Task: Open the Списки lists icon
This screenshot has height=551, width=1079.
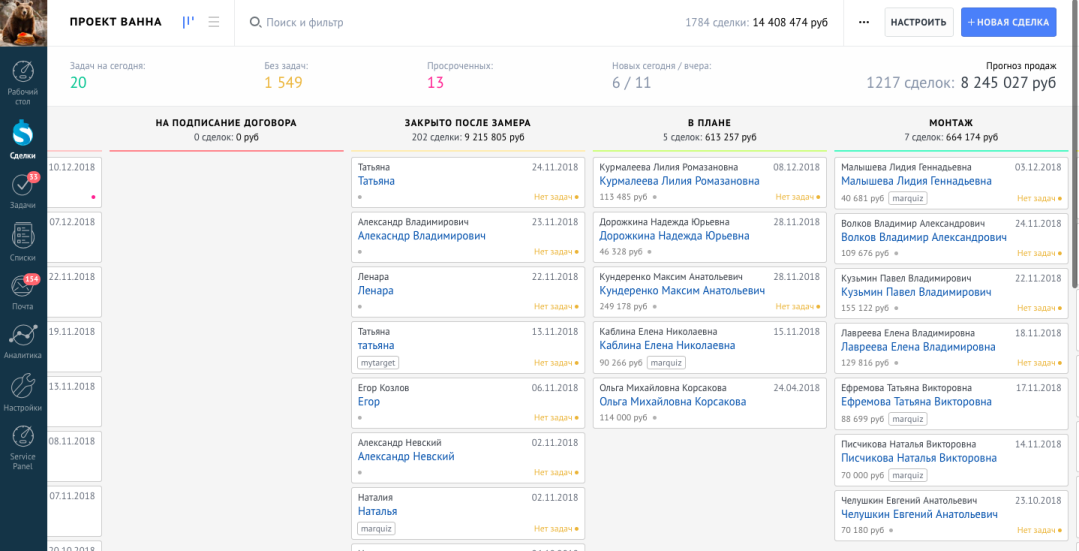Action: click(23, 241)
